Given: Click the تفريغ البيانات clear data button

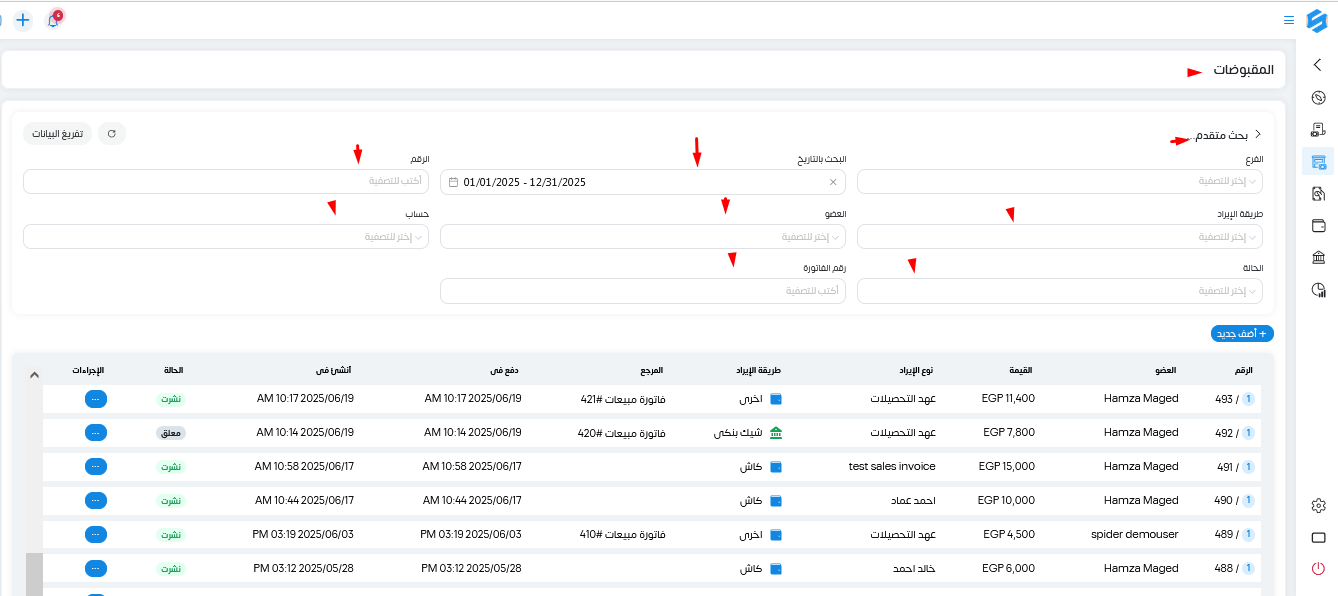Looking at the screenshot, I should [x=58, y=134].
